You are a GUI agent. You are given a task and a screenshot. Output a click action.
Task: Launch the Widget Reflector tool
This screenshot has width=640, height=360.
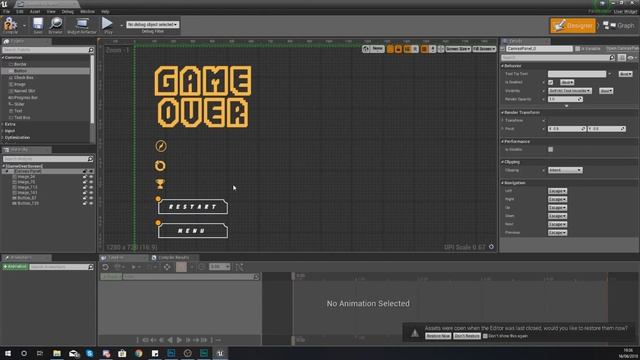point(82,25)
